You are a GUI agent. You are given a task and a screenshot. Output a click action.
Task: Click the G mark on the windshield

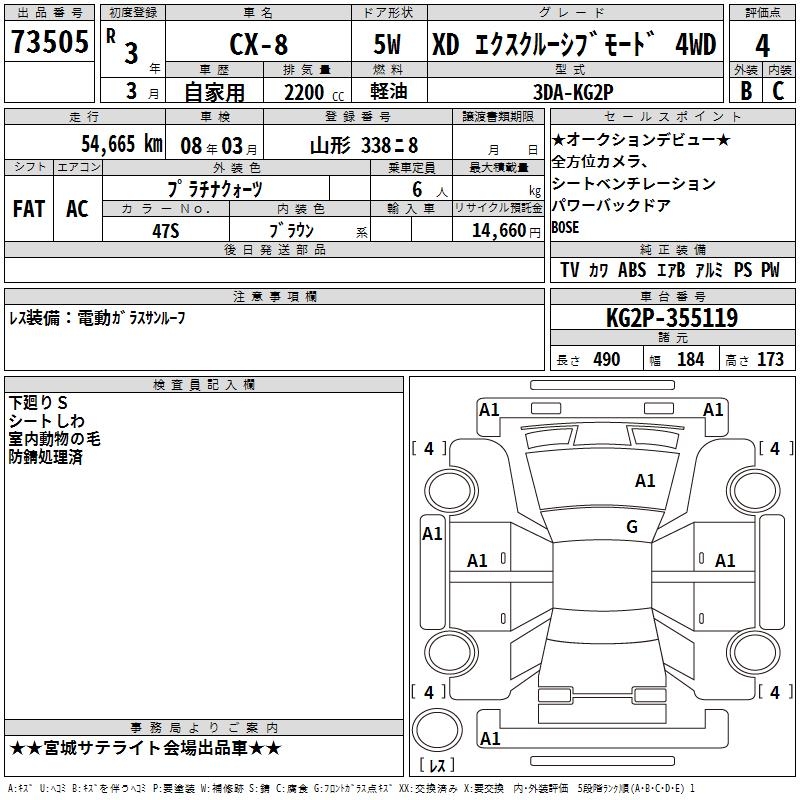[x=632, y=526]
